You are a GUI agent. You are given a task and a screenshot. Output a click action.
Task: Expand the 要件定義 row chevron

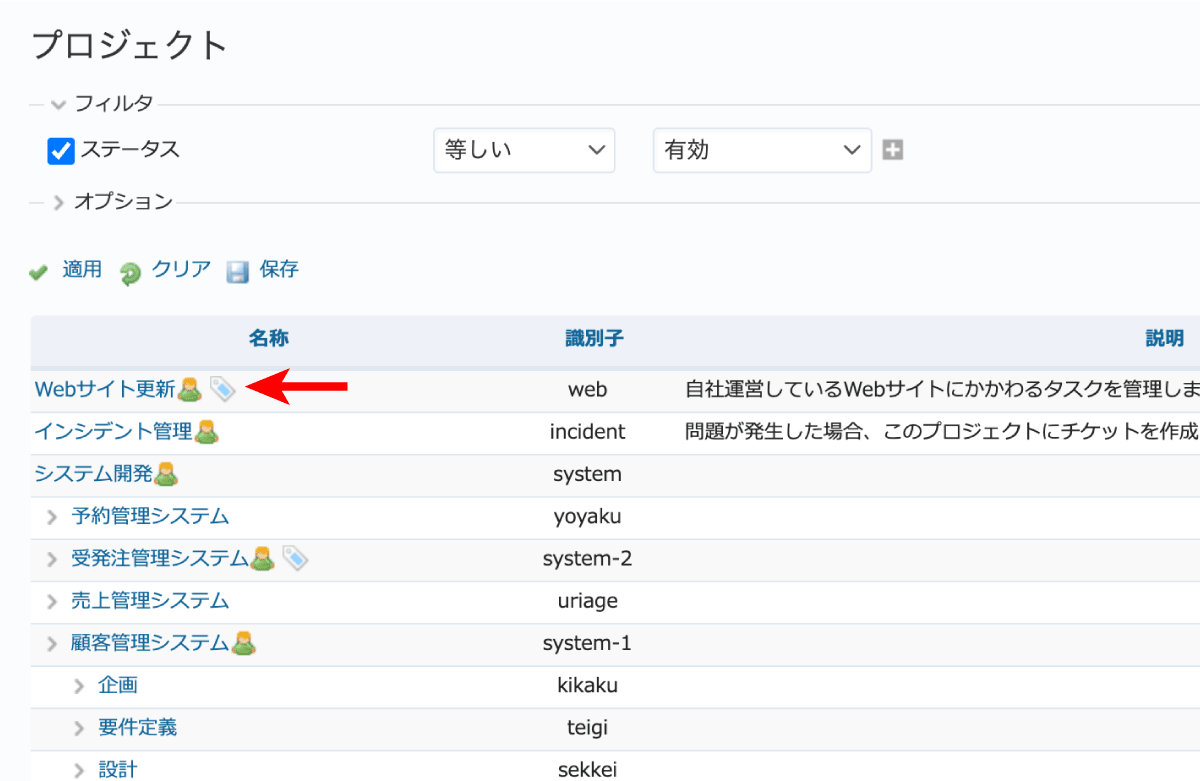point(80,727)
